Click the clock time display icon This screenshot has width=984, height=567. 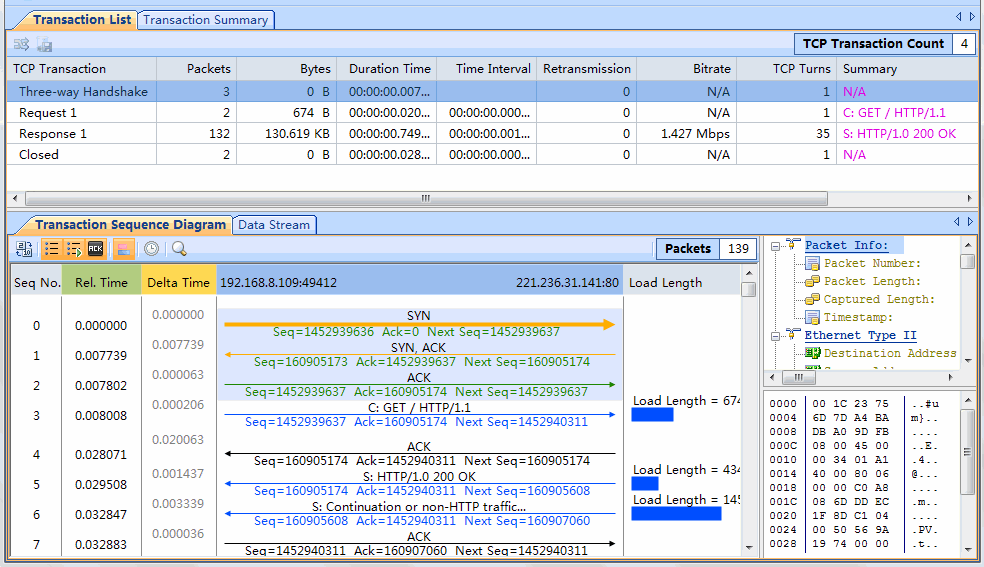point(151,249)
